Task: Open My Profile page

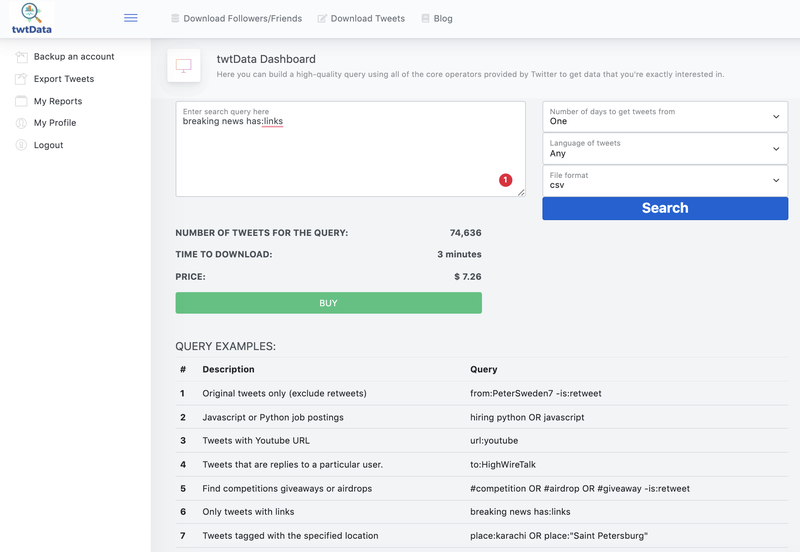Action: point(55,123)
